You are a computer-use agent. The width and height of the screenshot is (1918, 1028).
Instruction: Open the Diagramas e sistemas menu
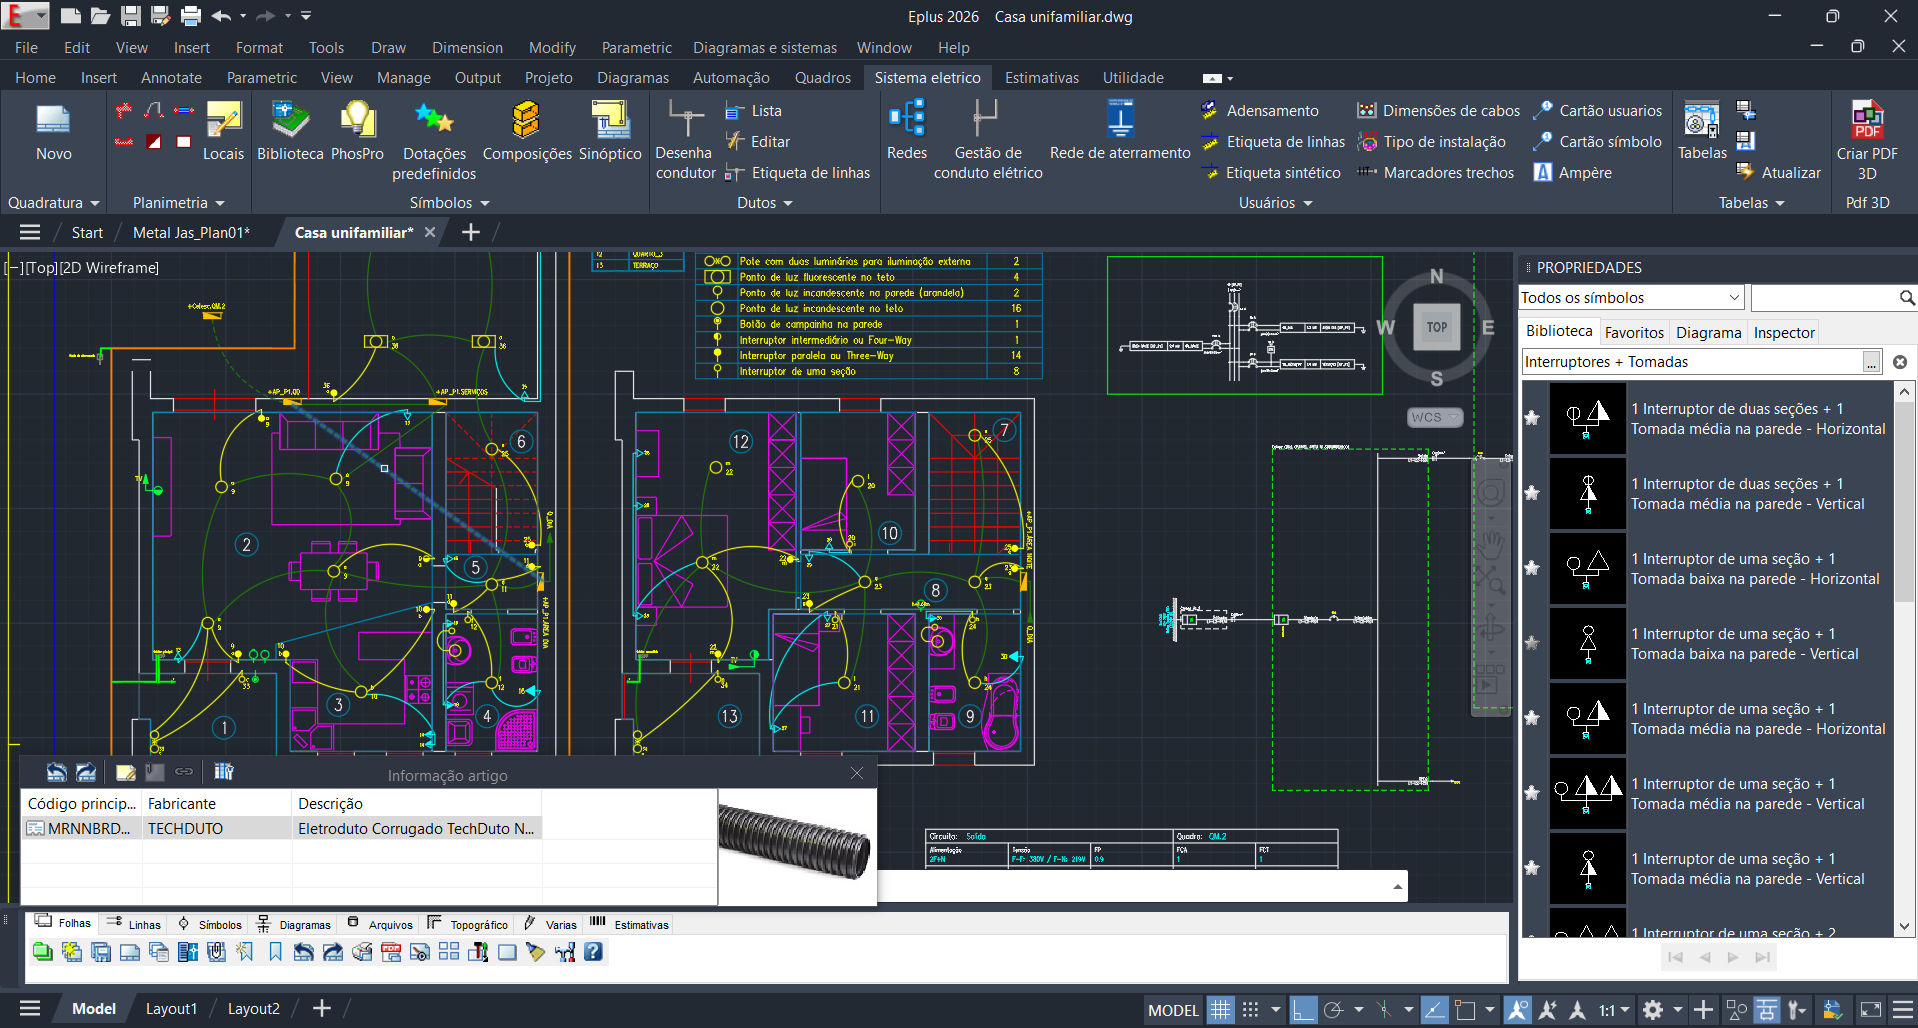pyautogui.click(x=765, y=47)
